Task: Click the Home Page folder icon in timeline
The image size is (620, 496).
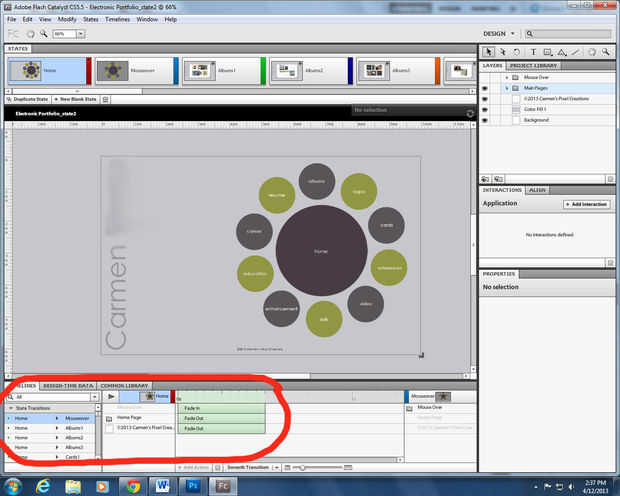Action: tap(109, 418)
